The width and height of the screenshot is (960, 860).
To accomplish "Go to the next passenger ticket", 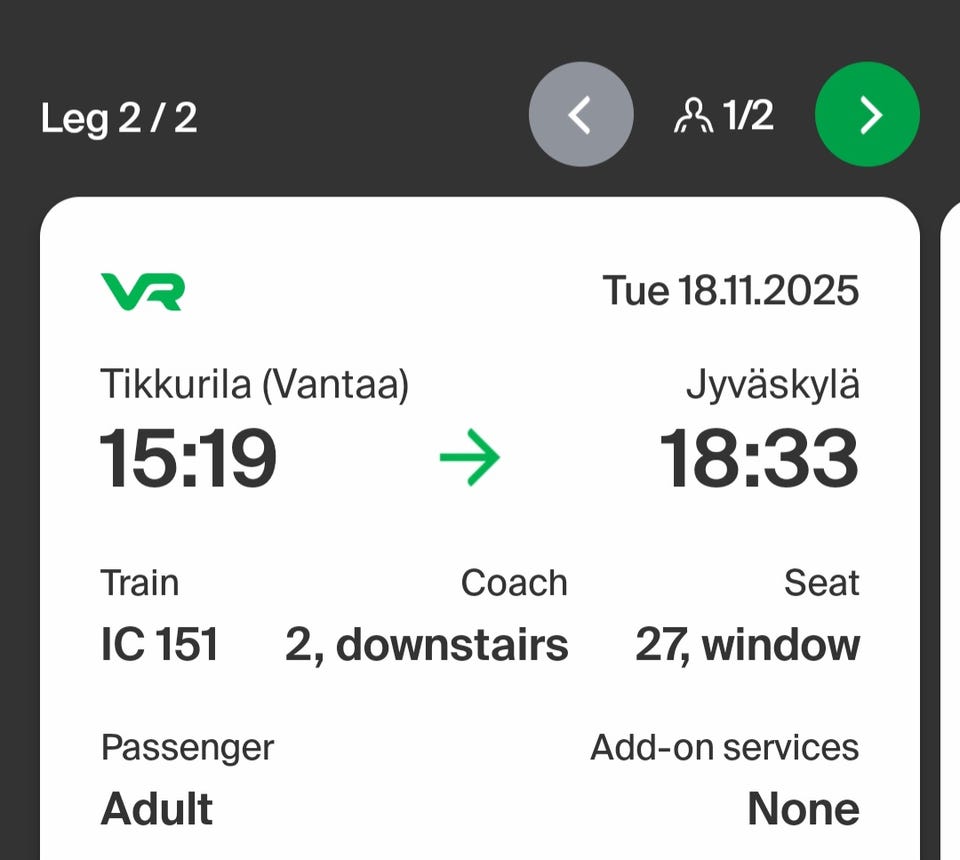I will (867, 115).
